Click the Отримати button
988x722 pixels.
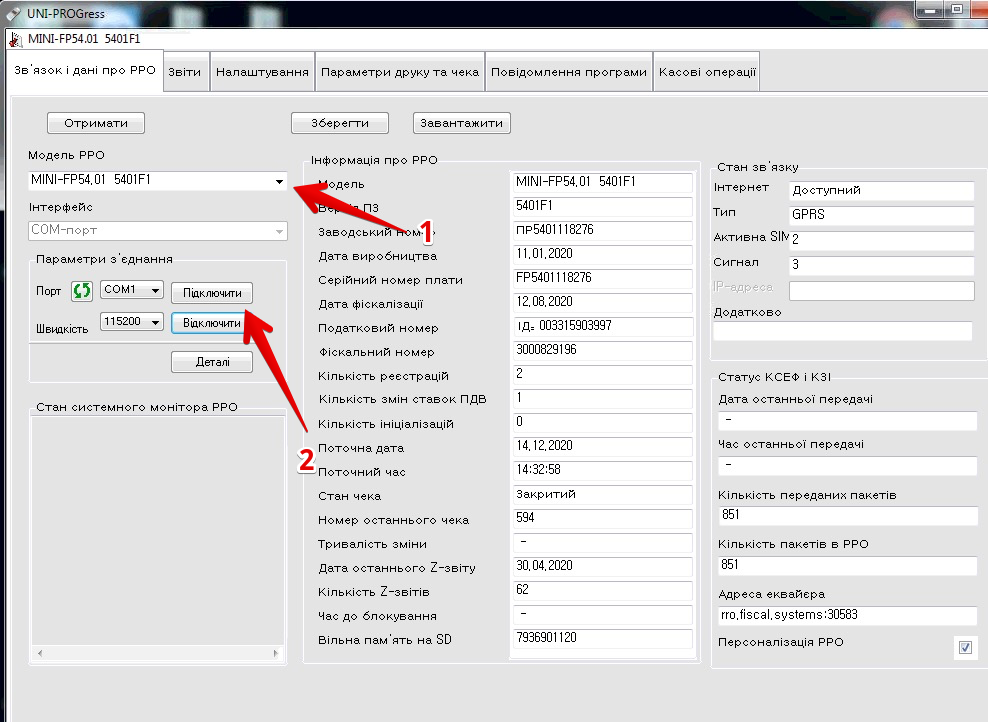[x=96, y=123]
